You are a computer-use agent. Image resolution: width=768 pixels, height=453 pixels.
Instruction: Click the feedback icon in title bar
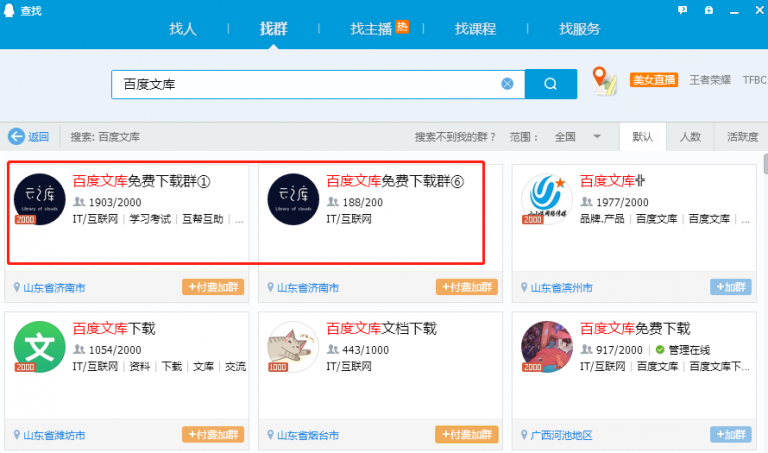click(683, 10)
